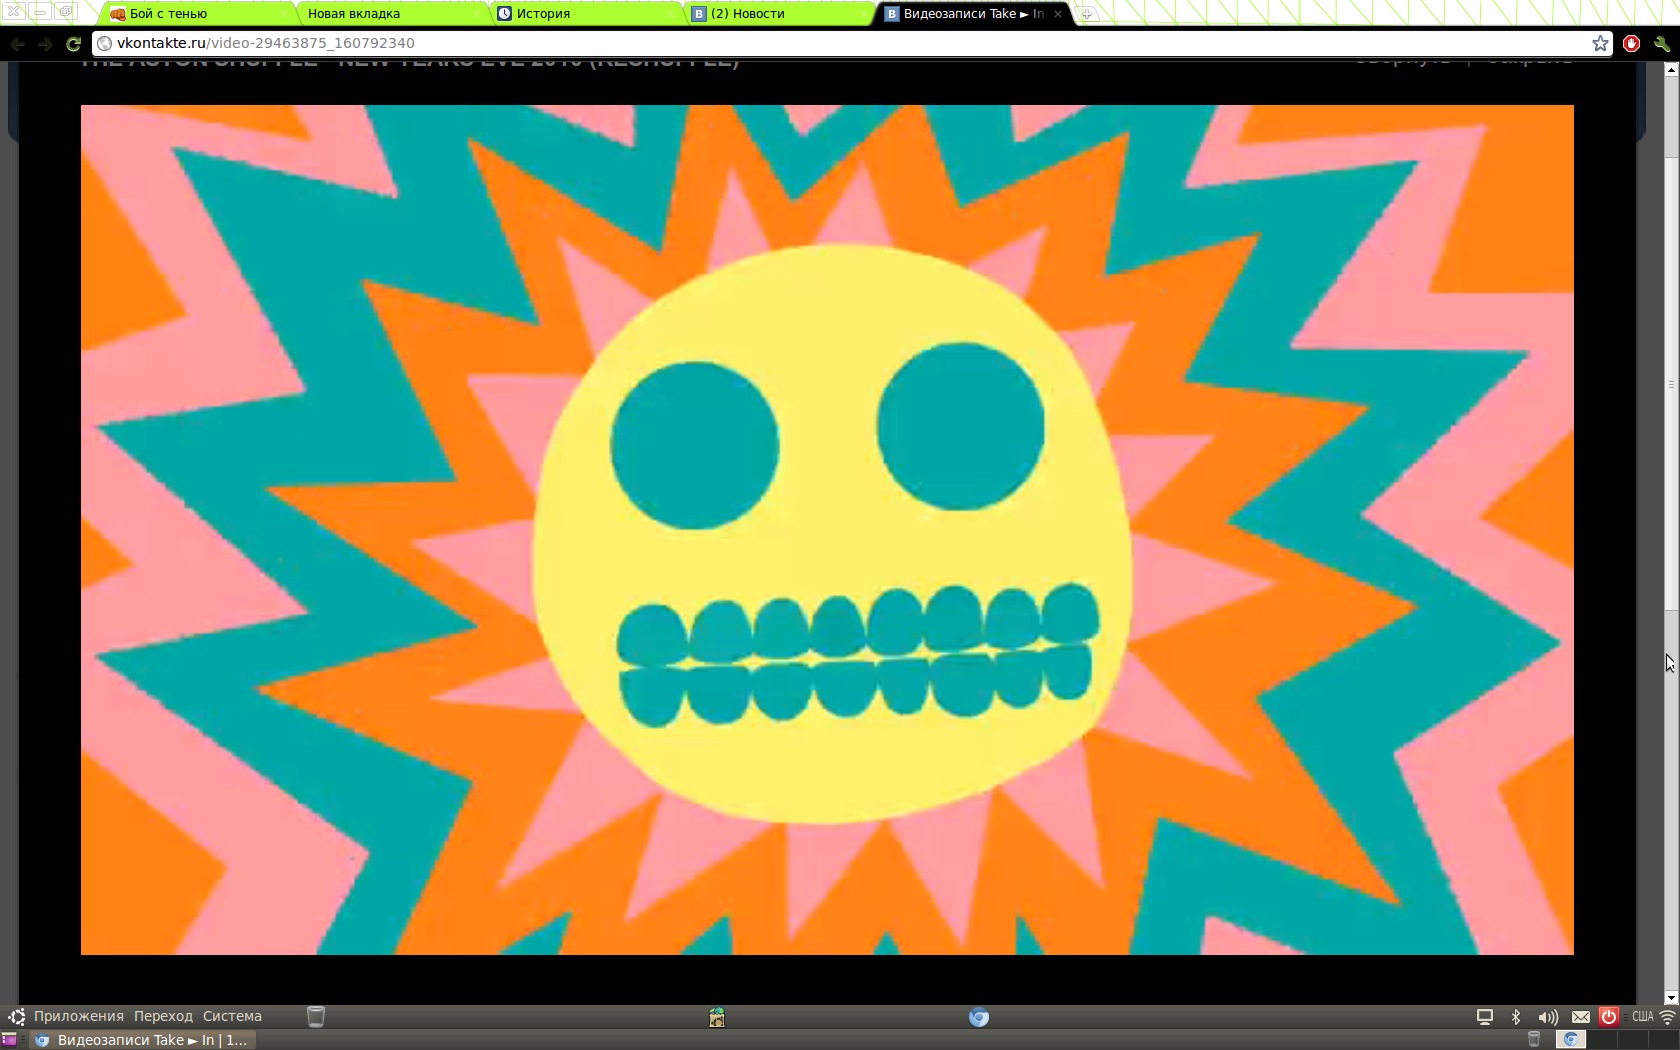Screen dimensions: 1680x1050
Task: Bookmark this page with the star
Action: [1600, 43]
